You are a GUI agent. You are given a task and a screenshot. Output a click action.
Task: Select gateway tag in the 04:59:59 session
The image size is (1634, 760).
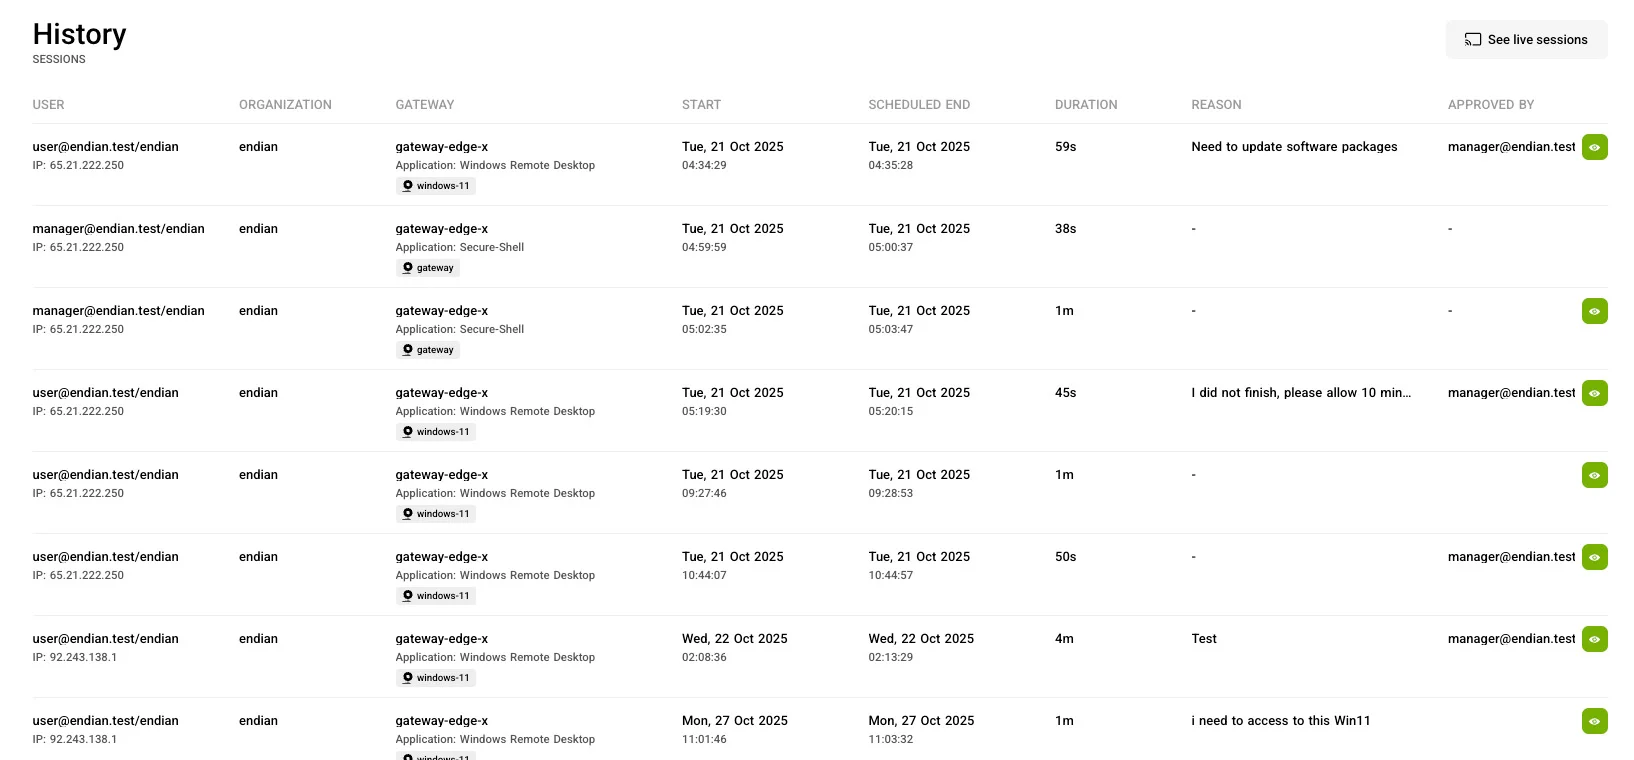point(428,268)
